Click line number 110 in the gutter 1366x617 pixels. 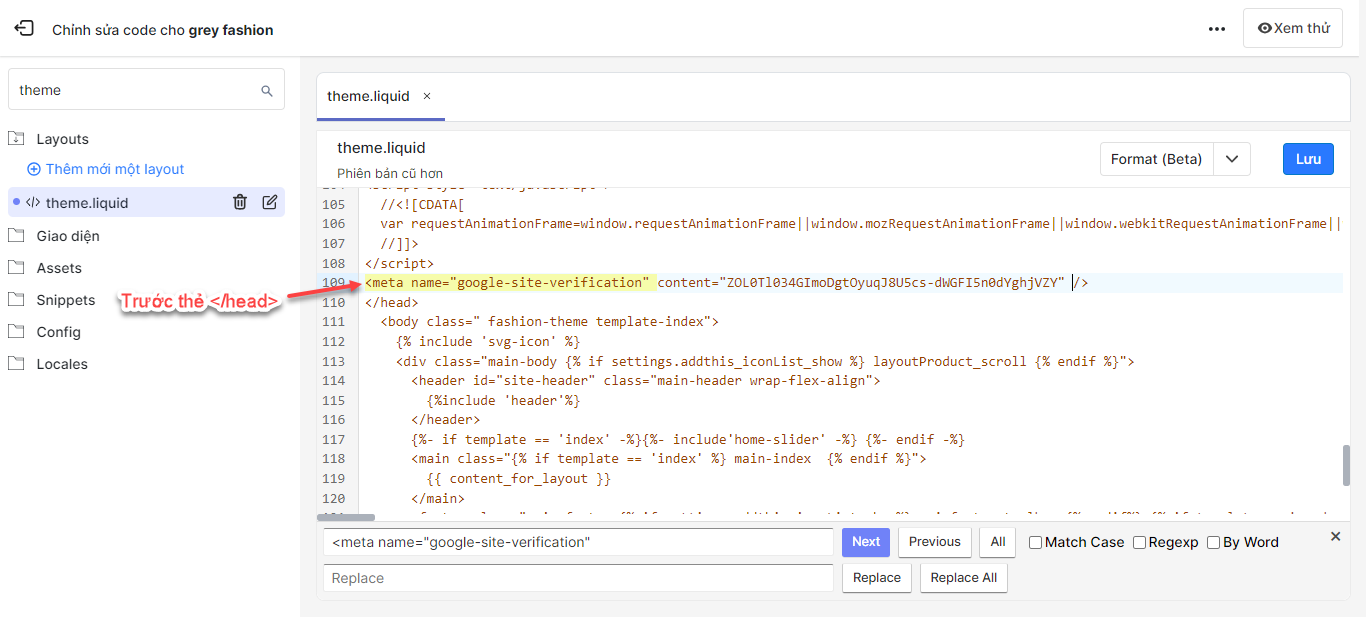click(332, 302)
